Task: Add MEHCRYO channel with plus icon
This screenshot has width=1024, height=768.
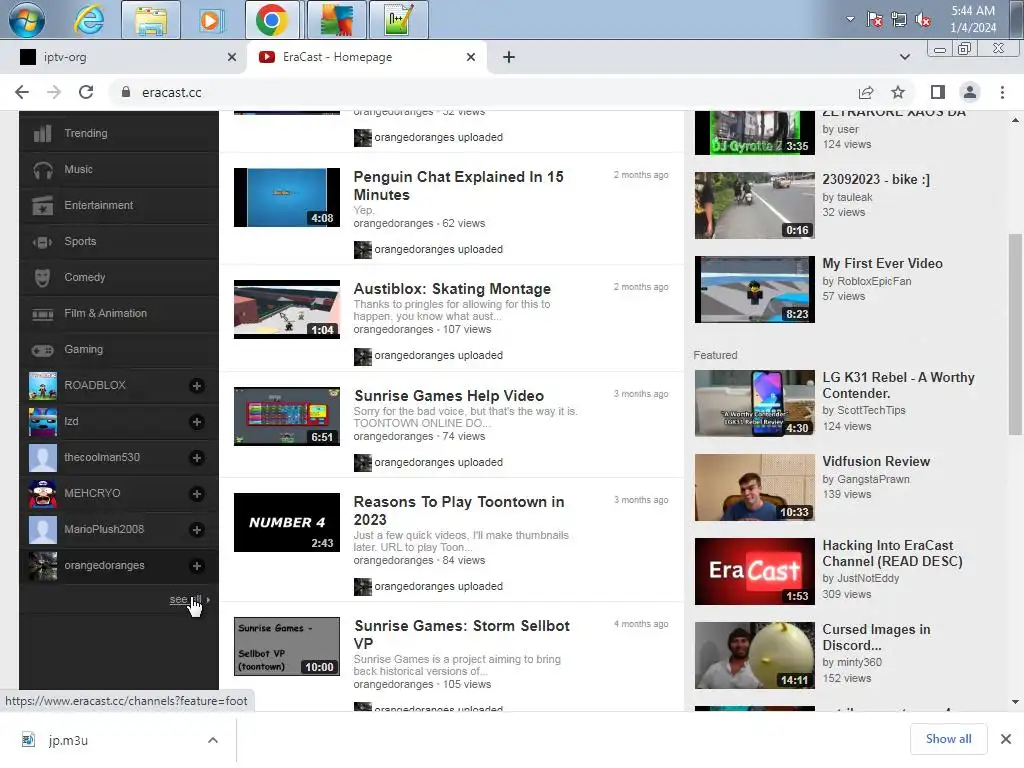Action: coord(197,494)
